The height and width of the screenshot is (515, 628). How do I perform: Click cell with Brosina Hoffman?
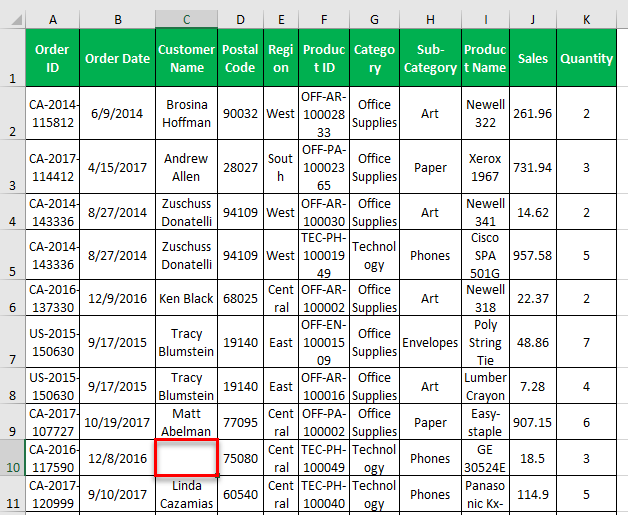click(x=186, y=113)
